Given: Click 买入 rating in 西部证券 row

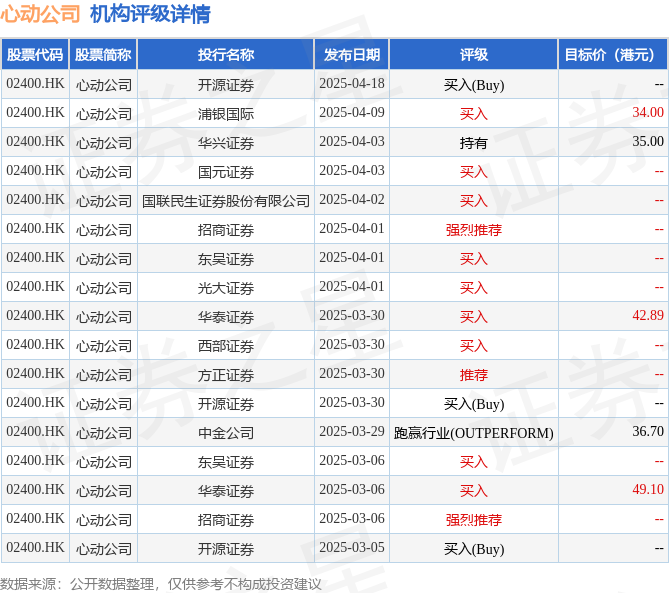Looking at the screenshot, I should tap(474, 346).
